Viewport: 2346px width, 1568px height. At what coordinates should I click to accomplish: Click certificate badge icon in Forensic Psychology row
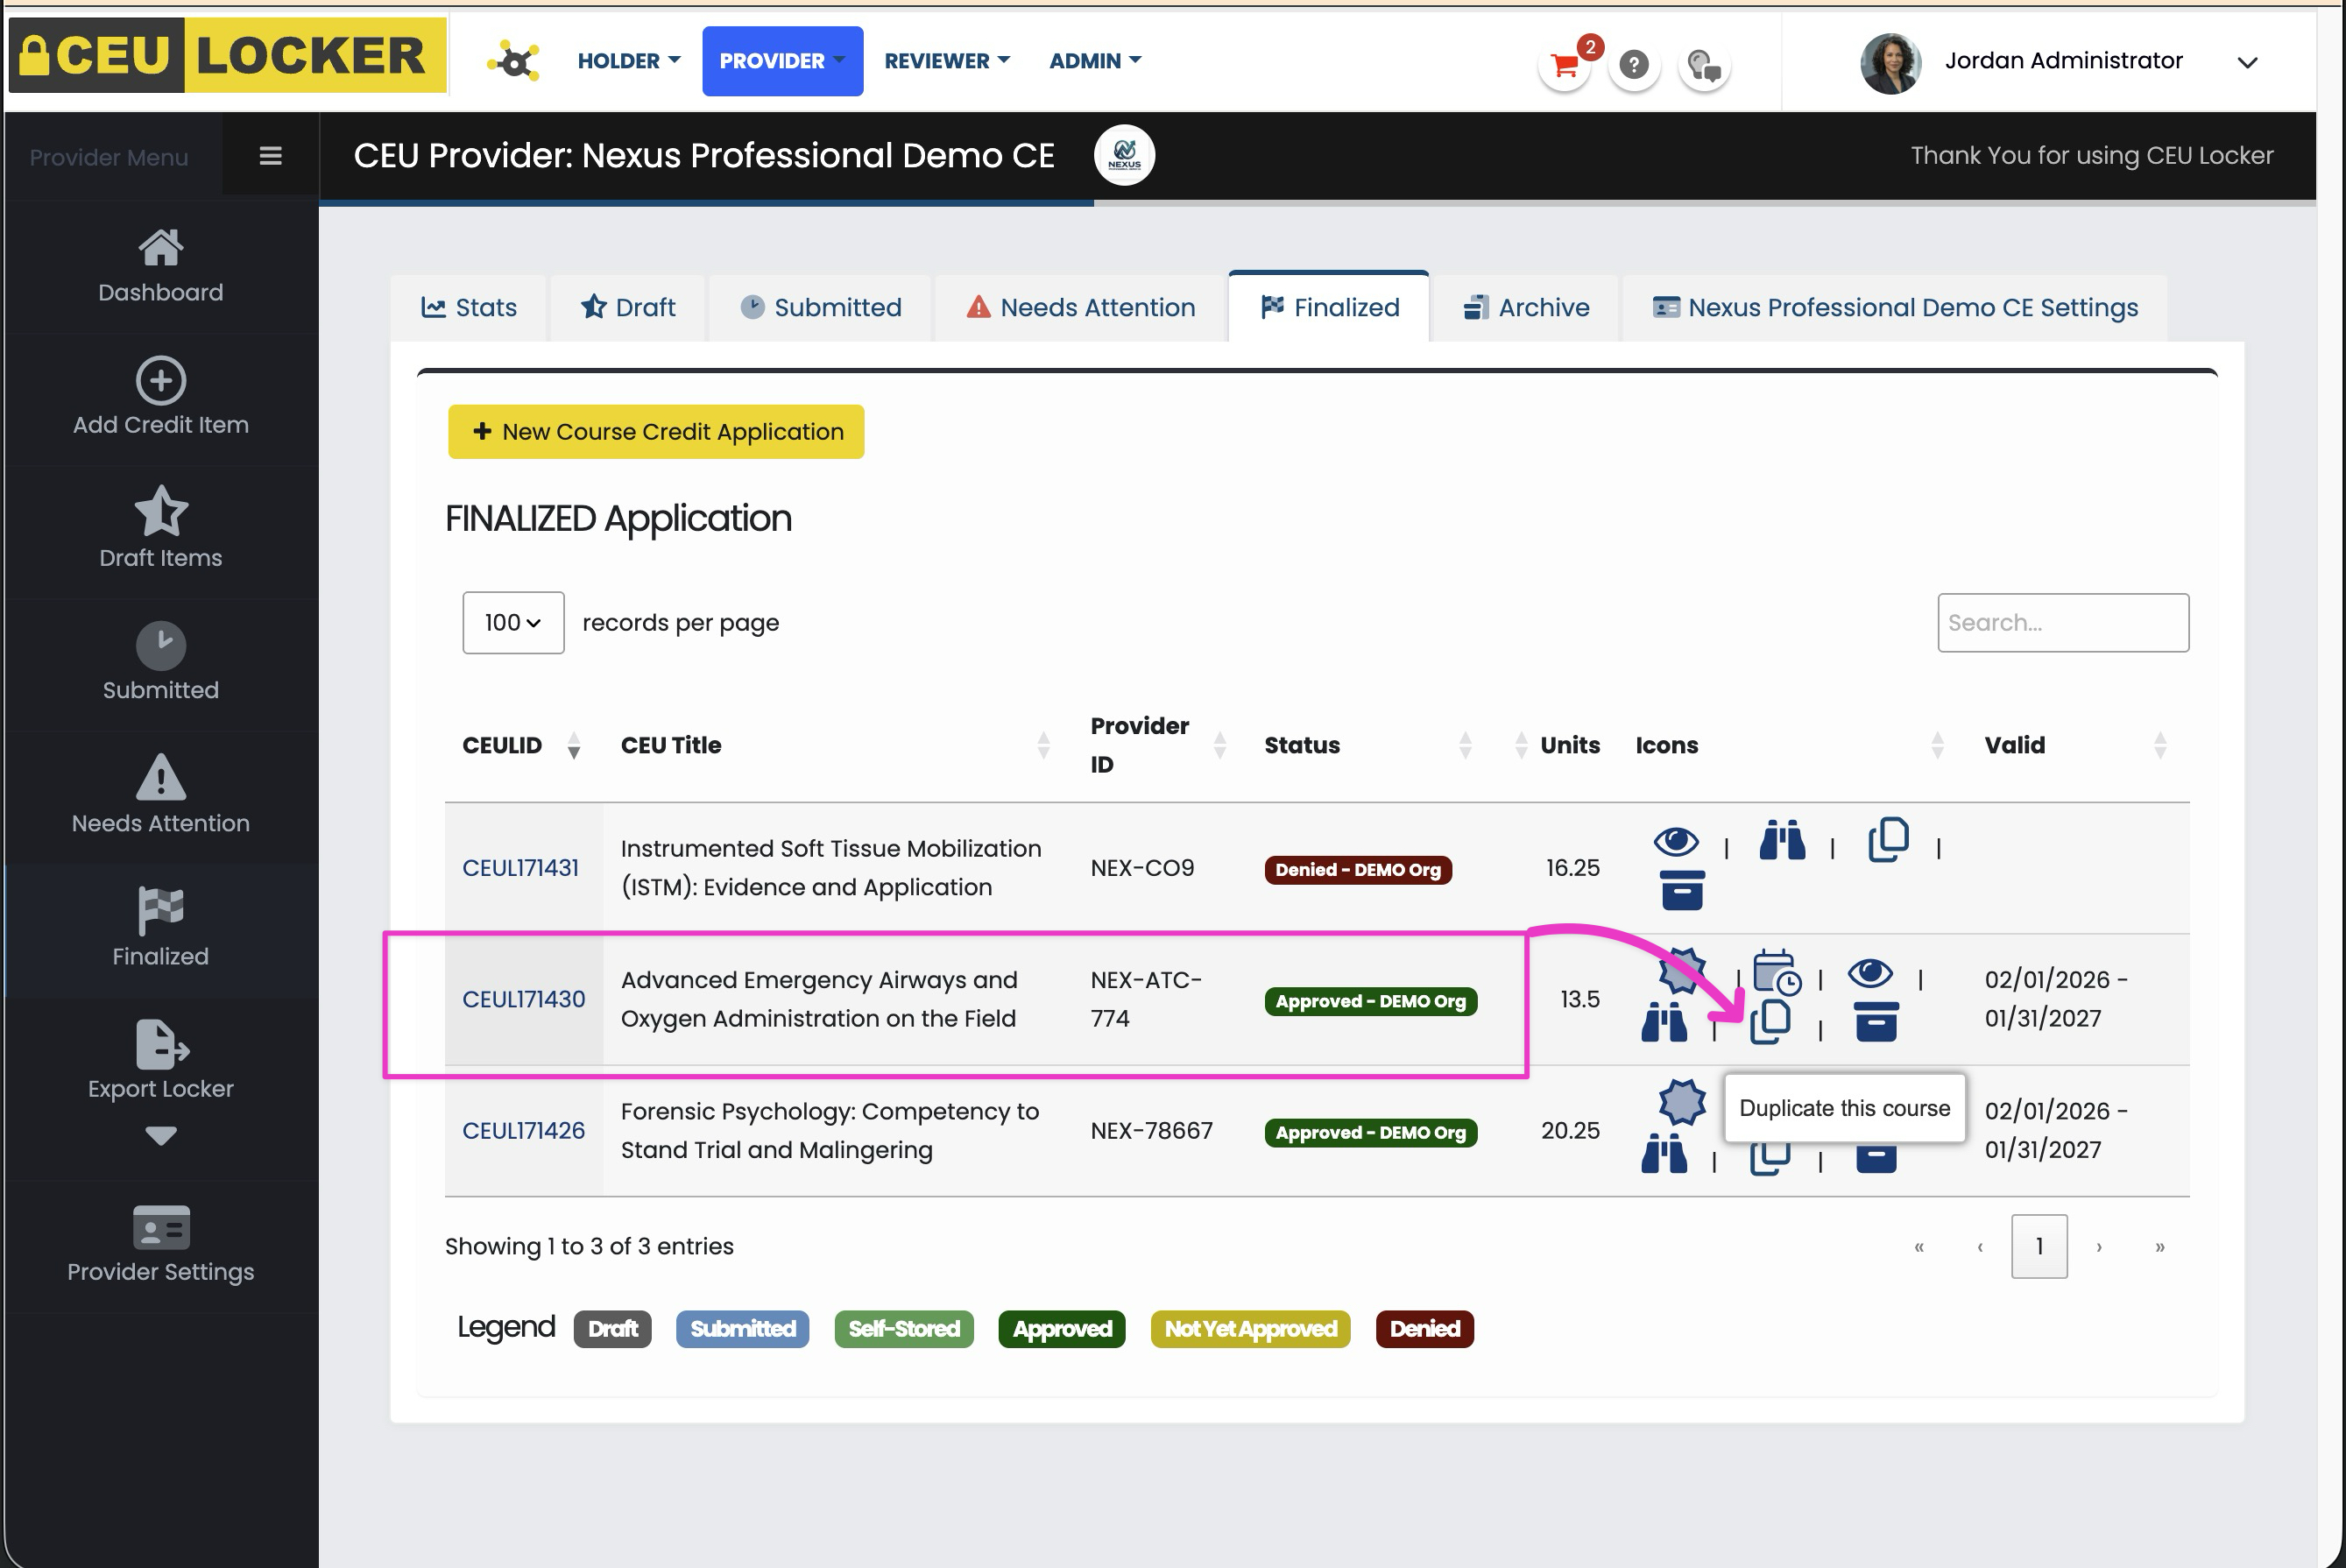[x=1681, y=1102]
